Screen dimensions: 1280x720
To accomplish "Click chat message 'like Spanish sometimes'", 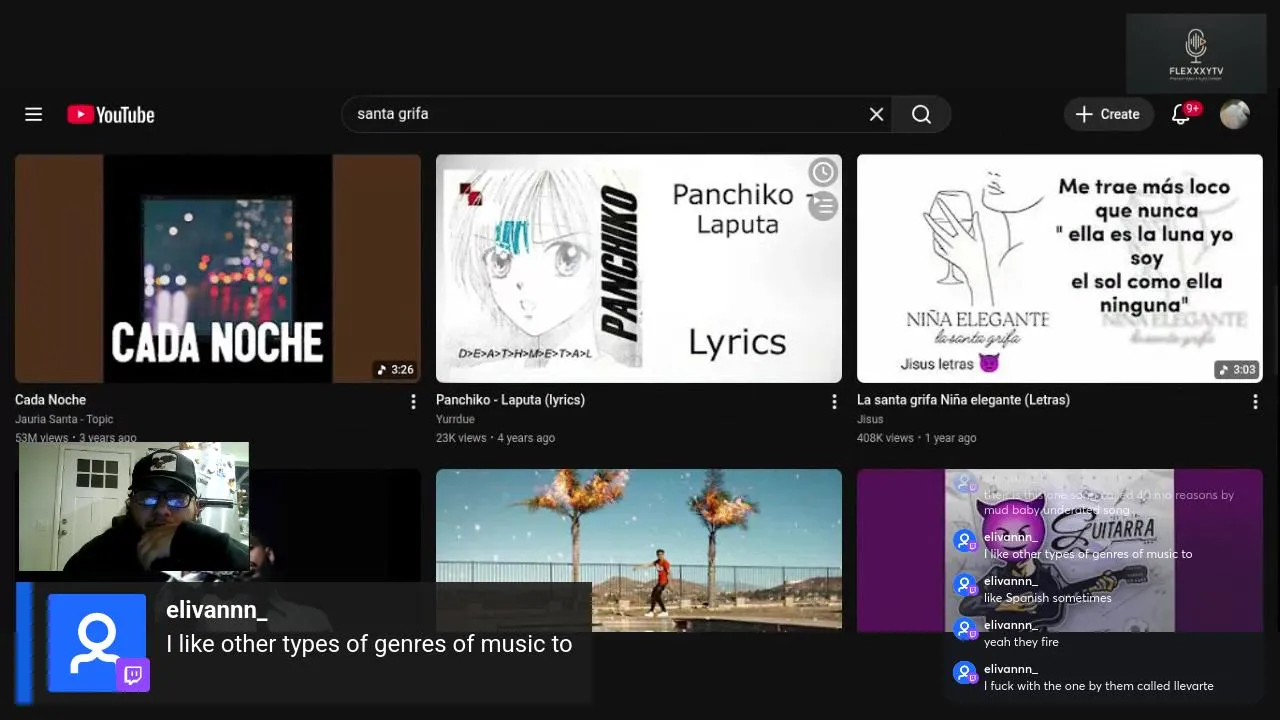I will click(1047, 598).
